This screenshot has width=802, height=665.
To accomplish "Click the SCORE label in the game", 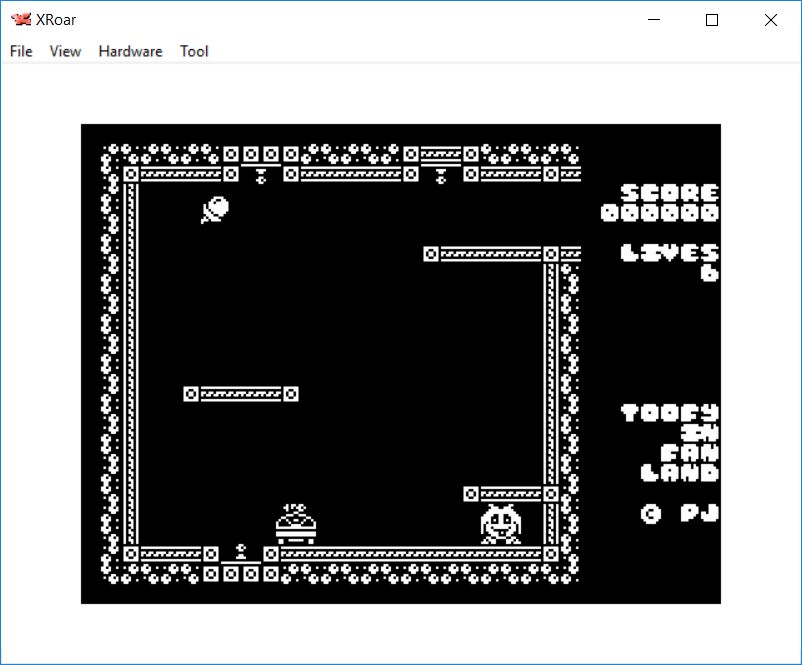I will [669, 193].
